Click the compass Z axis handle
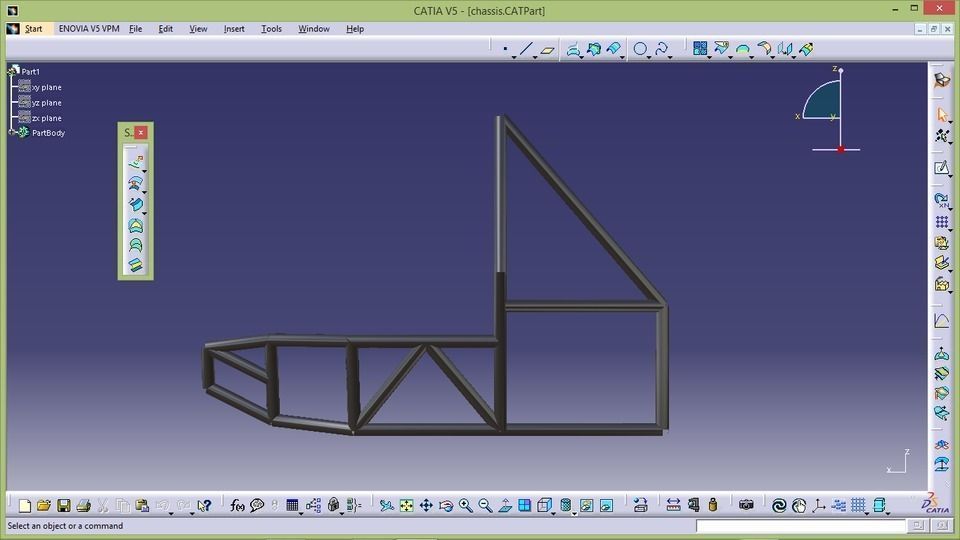 tap(841, 71)
